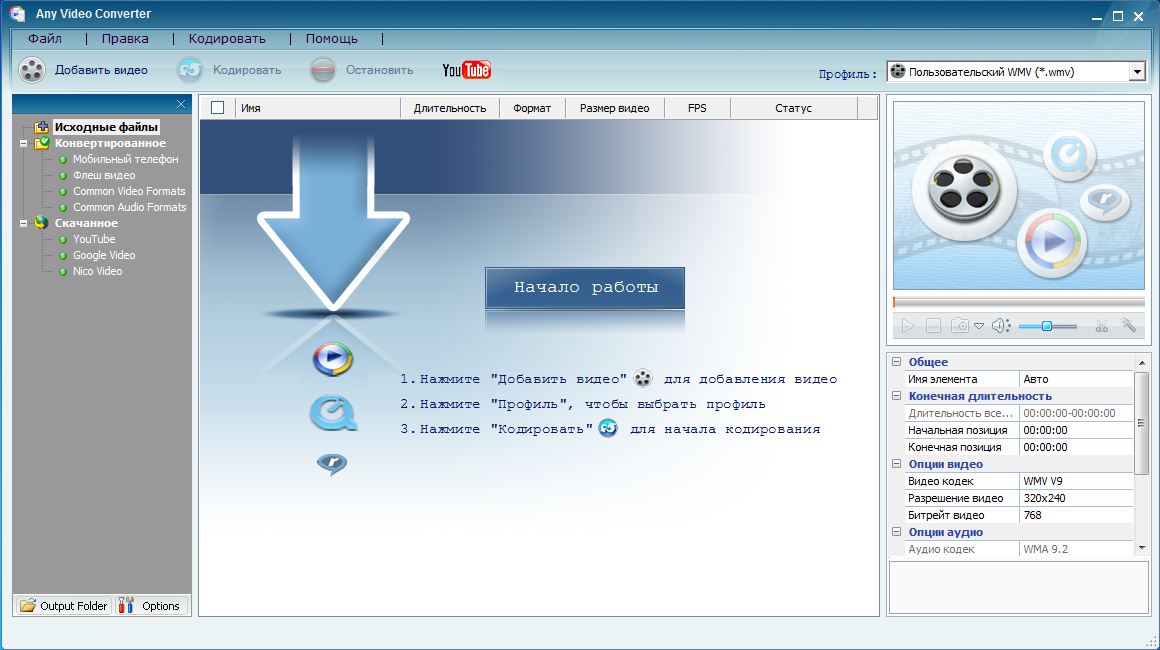Click the Начало работы banner button
This screenshot has height=650, width=1160.
(x=585, y=288)
